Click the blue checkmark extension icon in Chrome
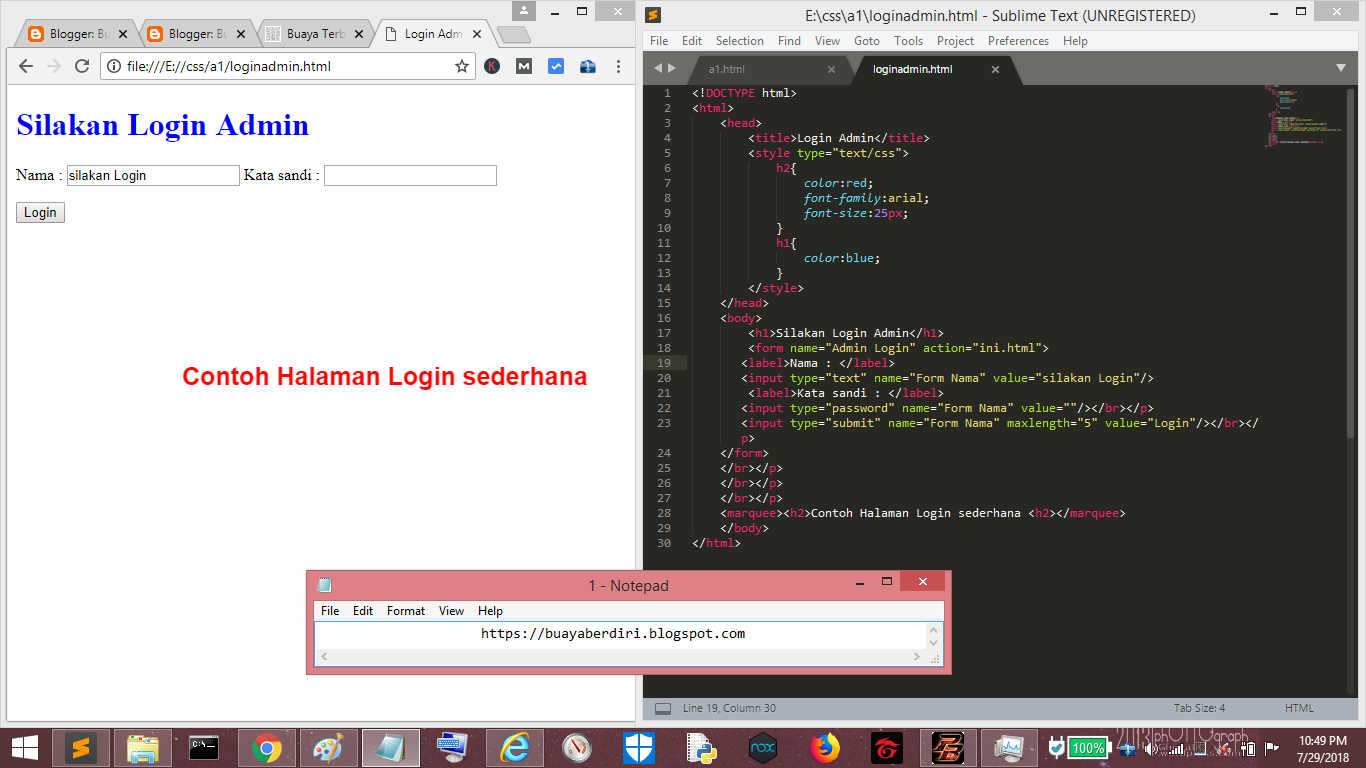Image resolution: width=1366 pixels, height=768 pixels. point(555,66)
